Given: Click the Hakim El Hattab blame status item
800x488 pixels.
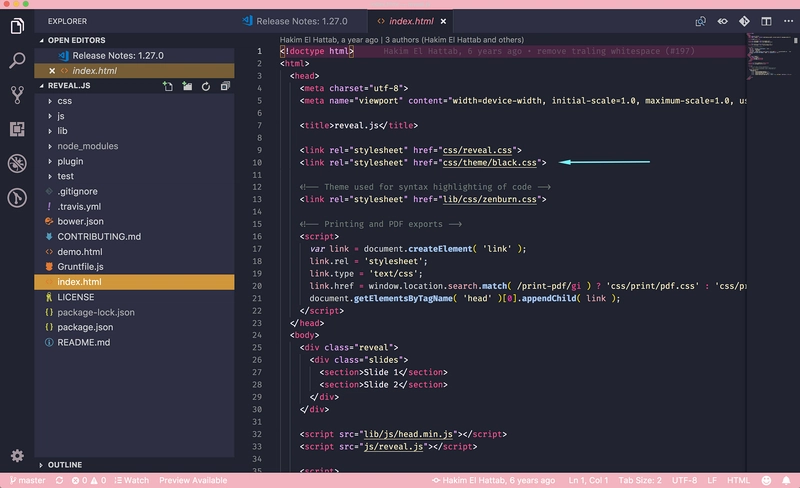Looking at the screenshot, I should pos(493,480).
